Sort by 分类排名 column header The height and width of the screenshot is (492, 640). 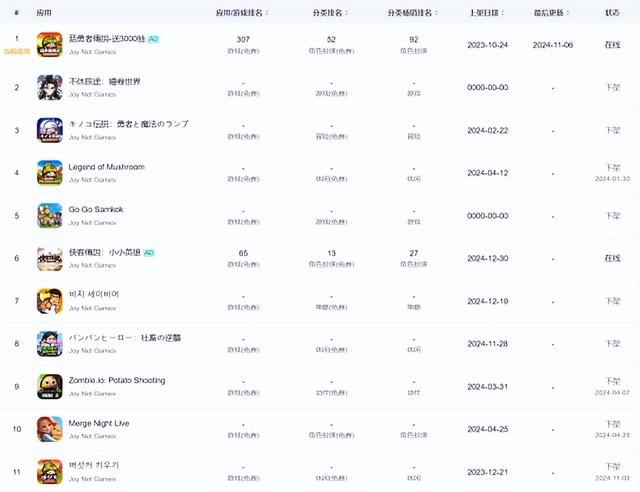pyautogui.click(x=330, y=15)
